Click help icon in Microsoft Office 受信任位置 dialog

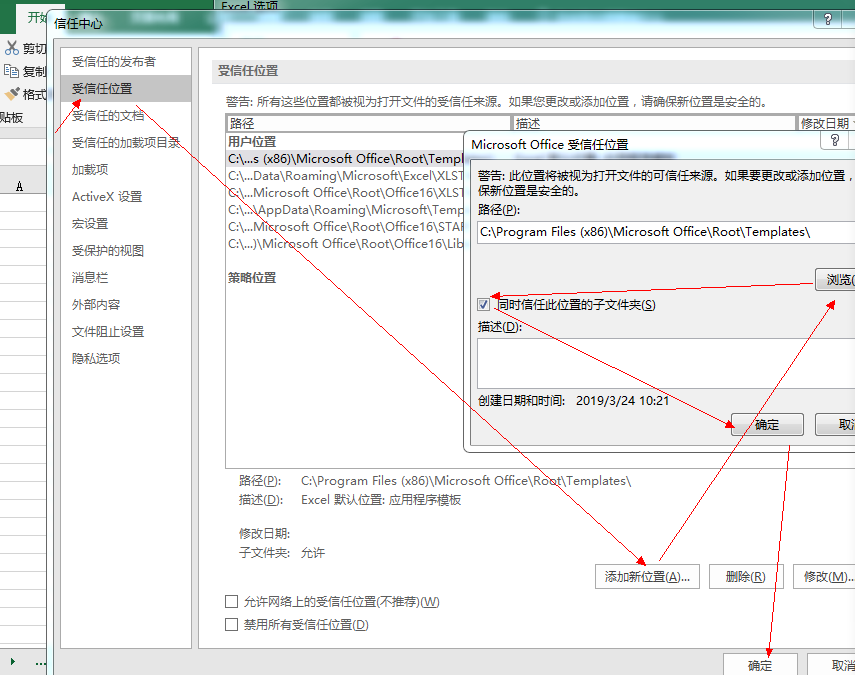click(834, 141)
